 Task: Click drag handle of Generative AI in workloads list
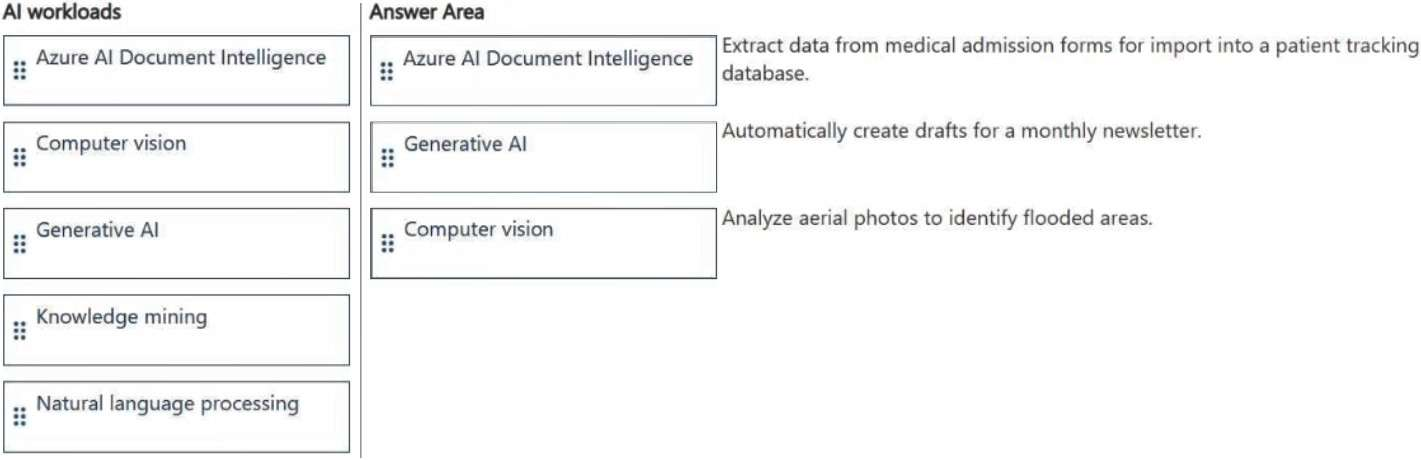[x=19, y=244]
